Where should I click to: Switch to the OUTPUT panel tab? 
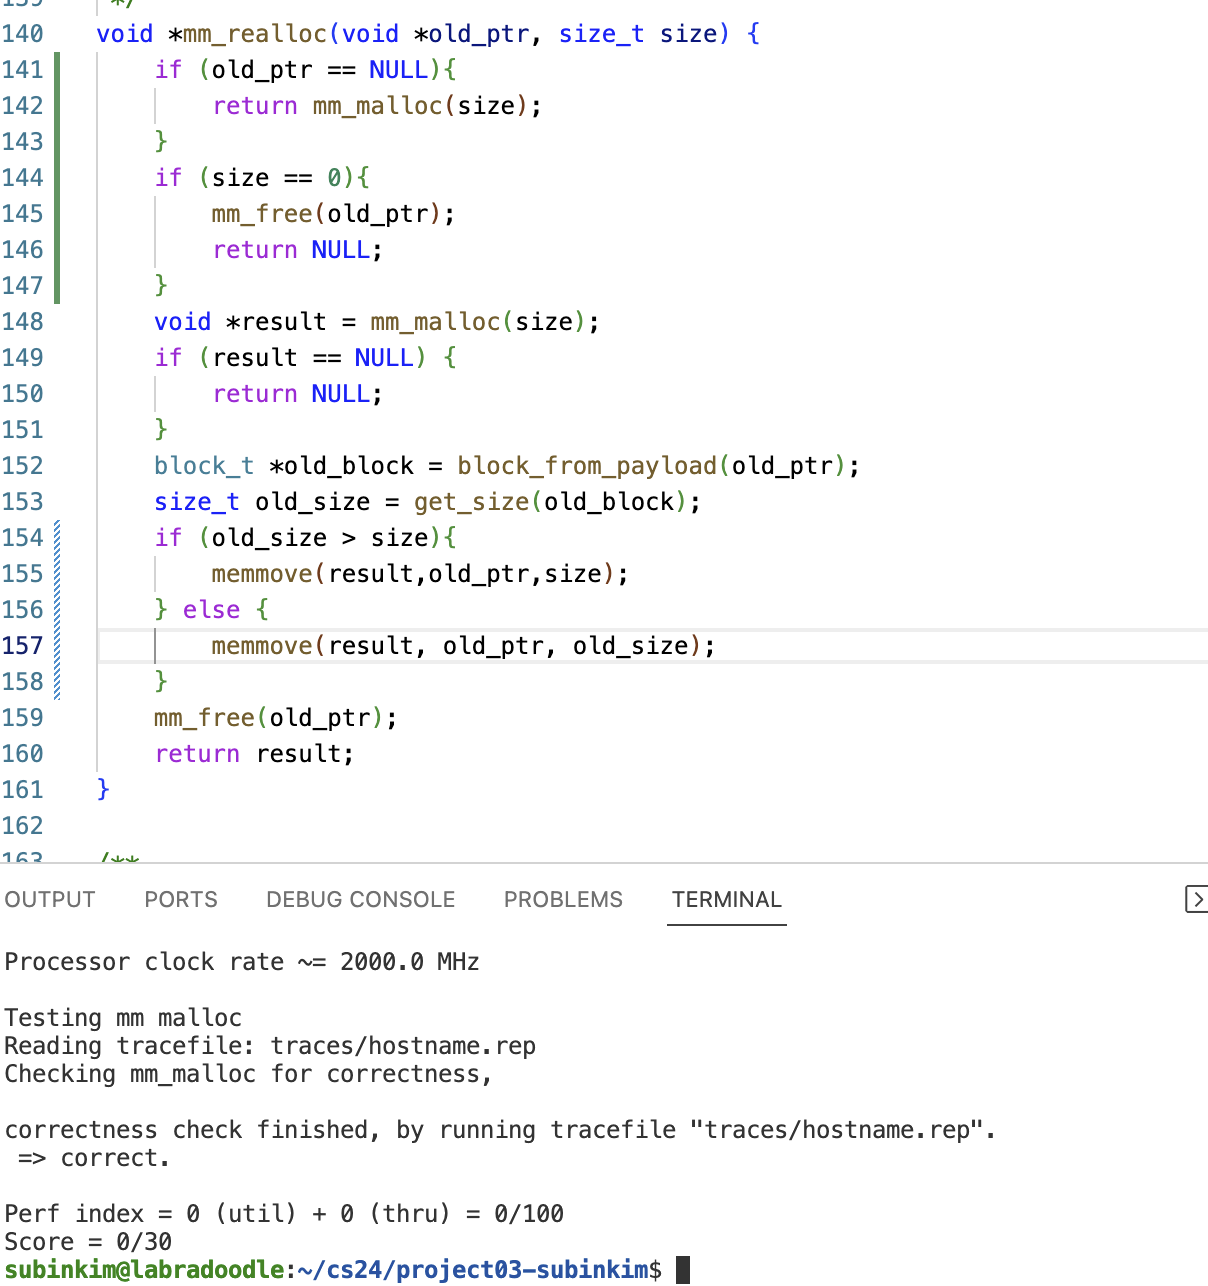point(50,899)
